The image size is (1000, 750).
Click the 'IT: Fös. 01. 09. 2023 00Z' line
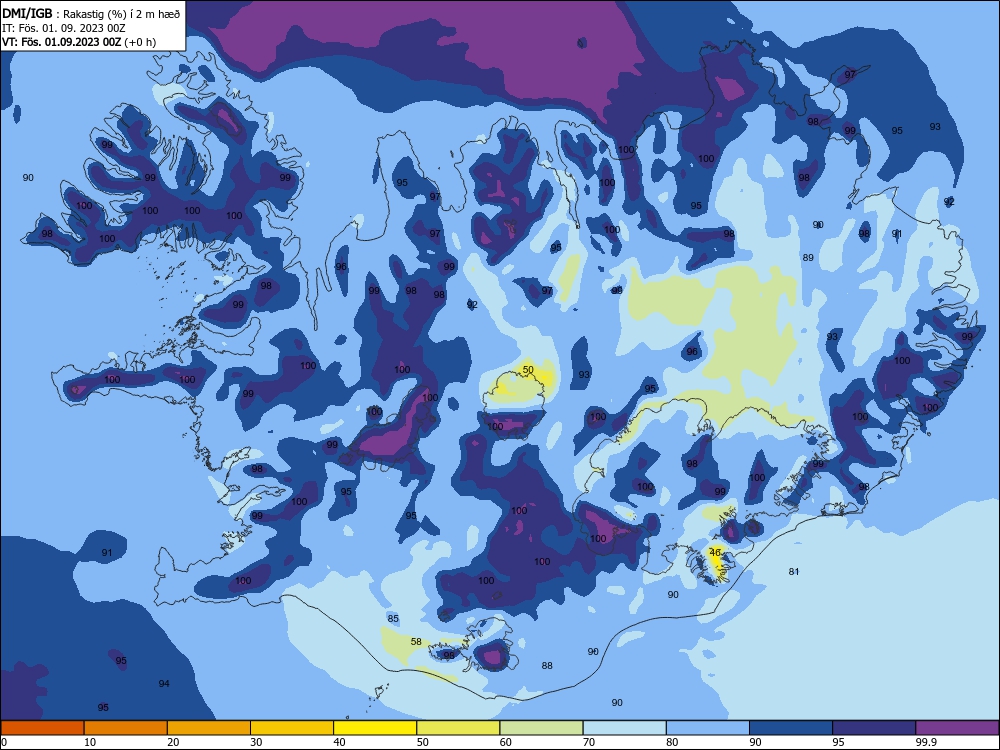coord(64,28)
